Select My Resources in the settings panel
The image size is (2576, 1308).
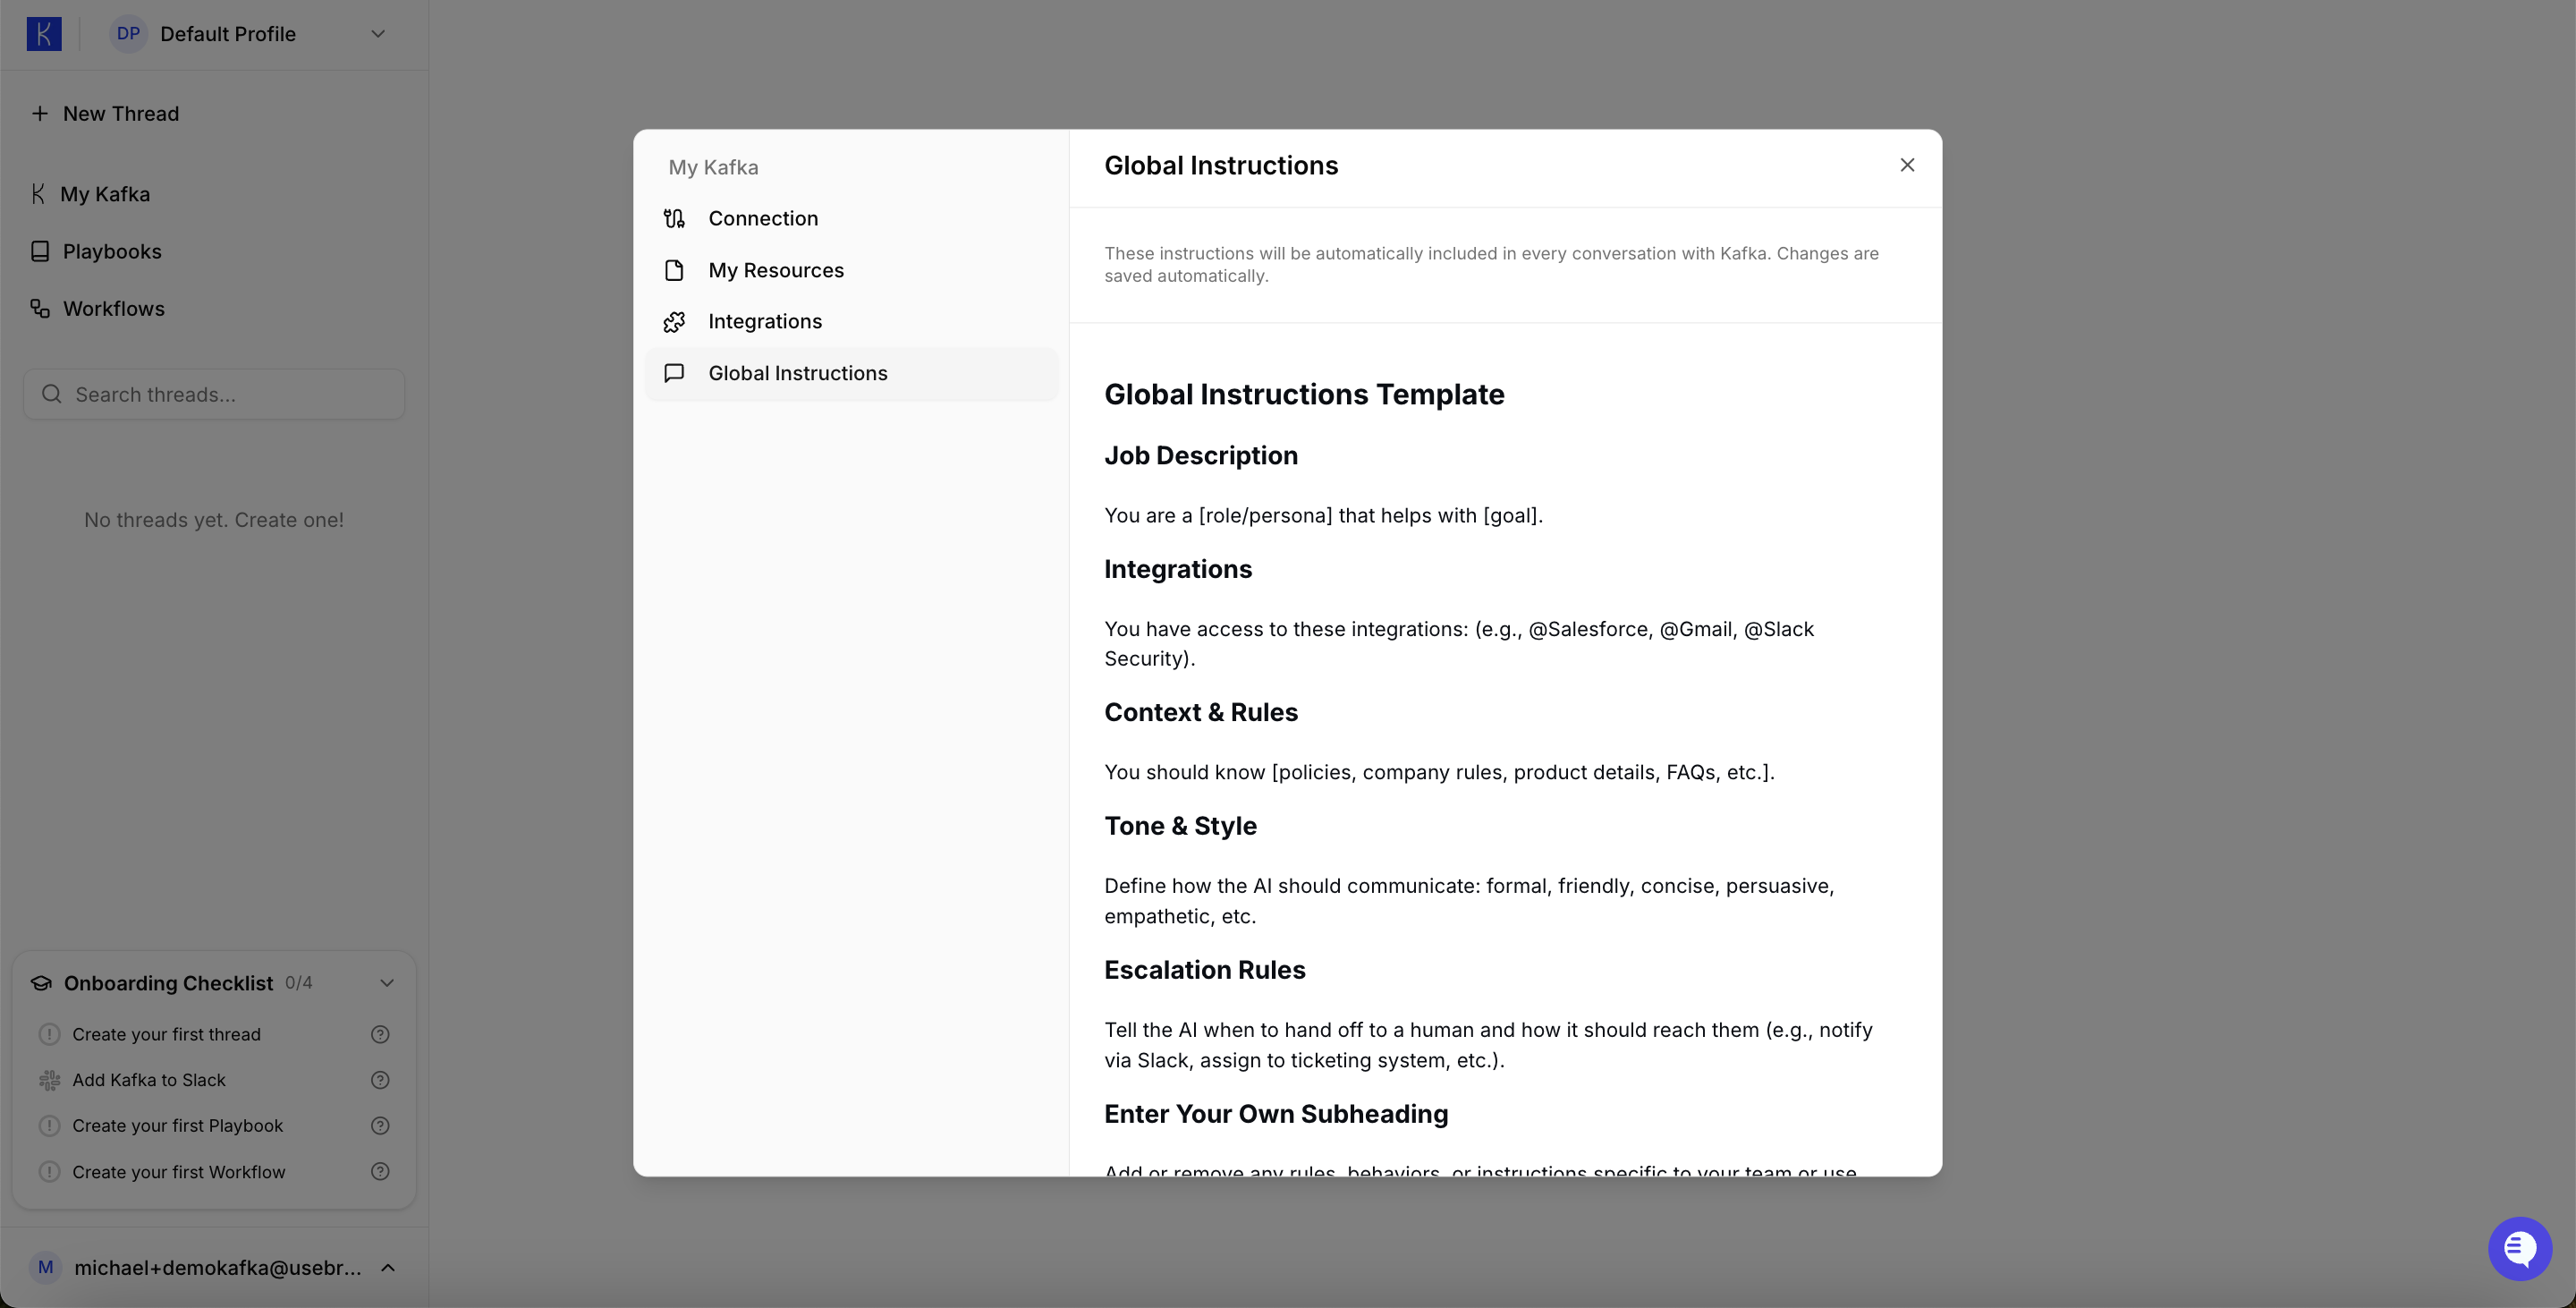(776, 270)
